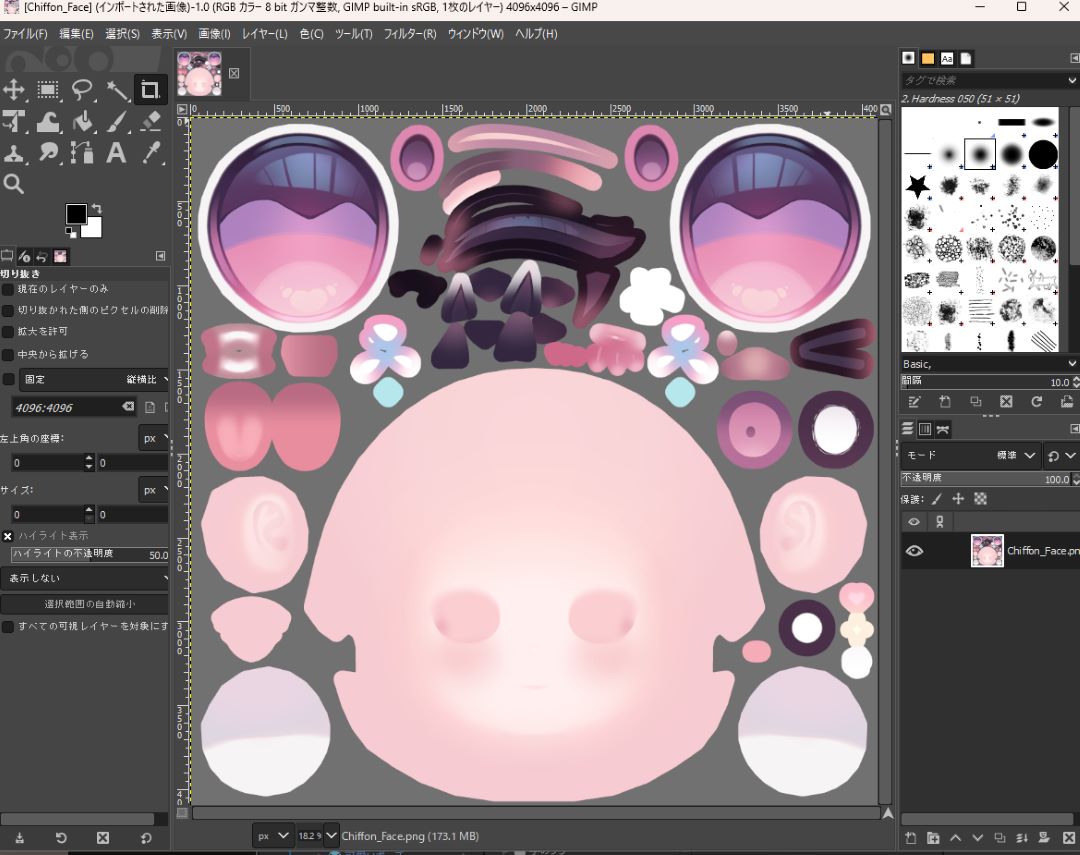The image size is (1080, 855).
Task: Toggle 現在のレイヤーのみ checkbox
Action: [8, 289]
